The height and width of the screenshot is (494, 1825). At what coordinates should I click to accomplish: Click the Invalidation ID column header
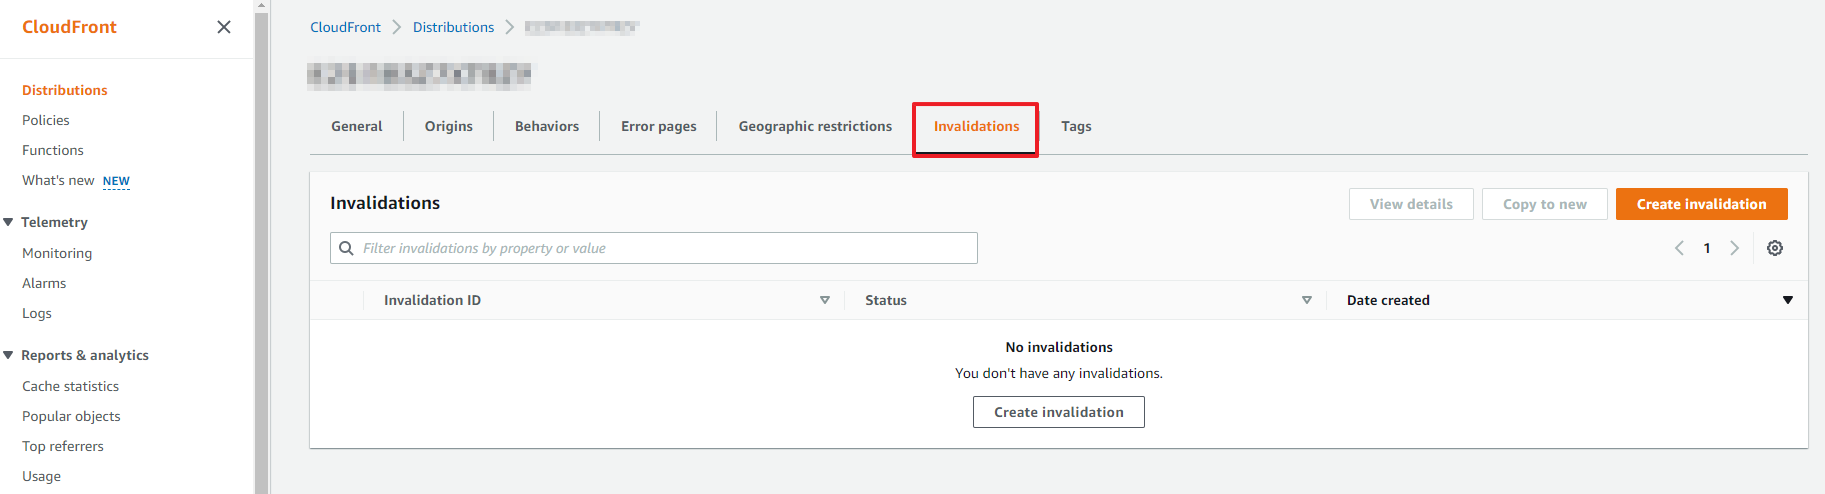pos(432,300)
